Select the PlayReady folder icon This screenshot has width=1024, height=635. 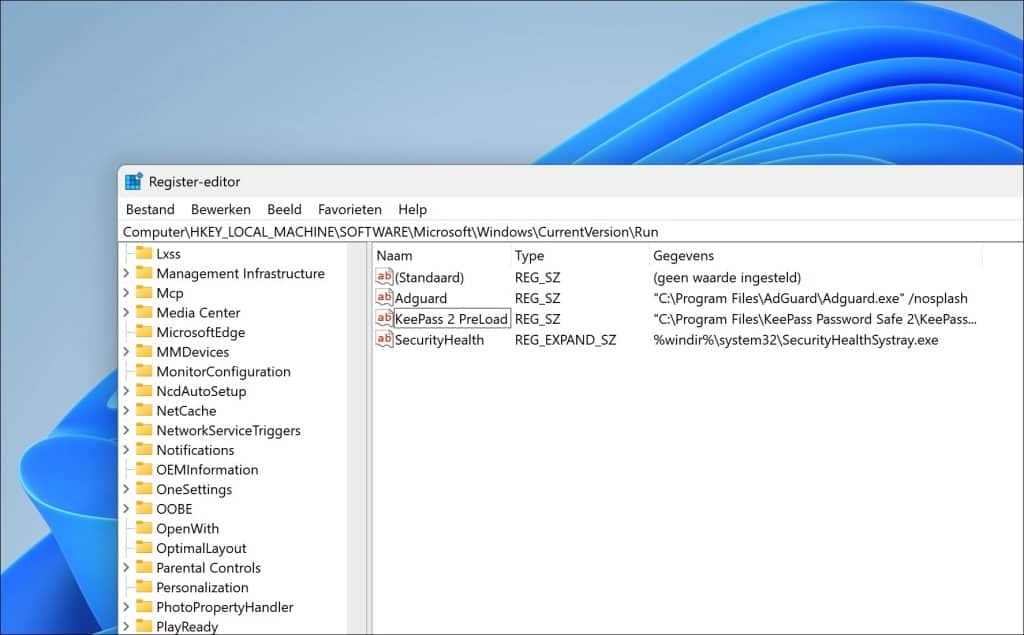pyautogui.click(x=143, y=626)
